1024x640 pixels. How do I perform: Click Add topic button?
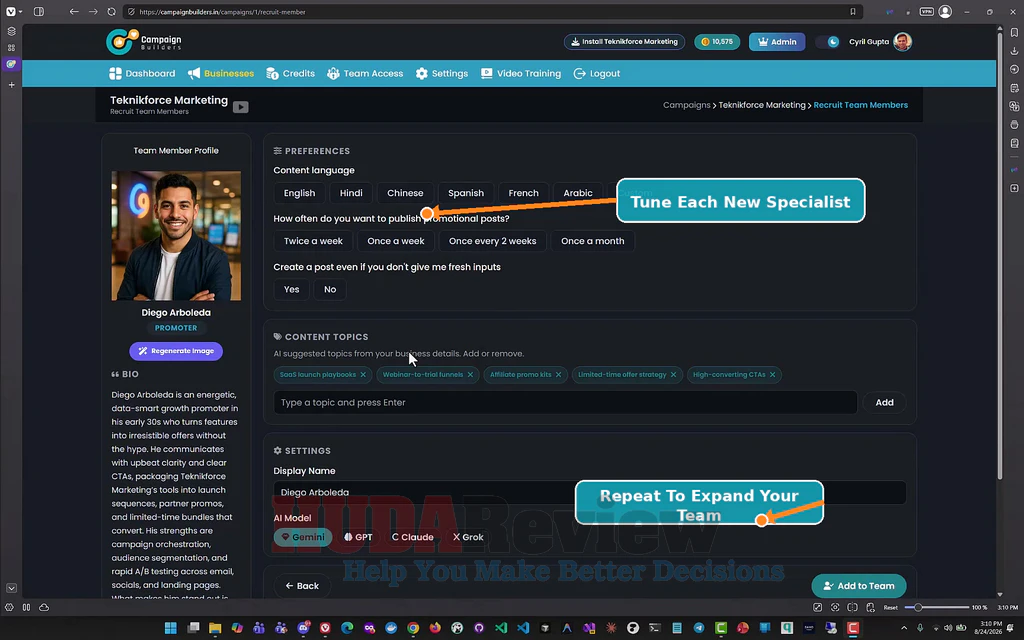point(884,402)
